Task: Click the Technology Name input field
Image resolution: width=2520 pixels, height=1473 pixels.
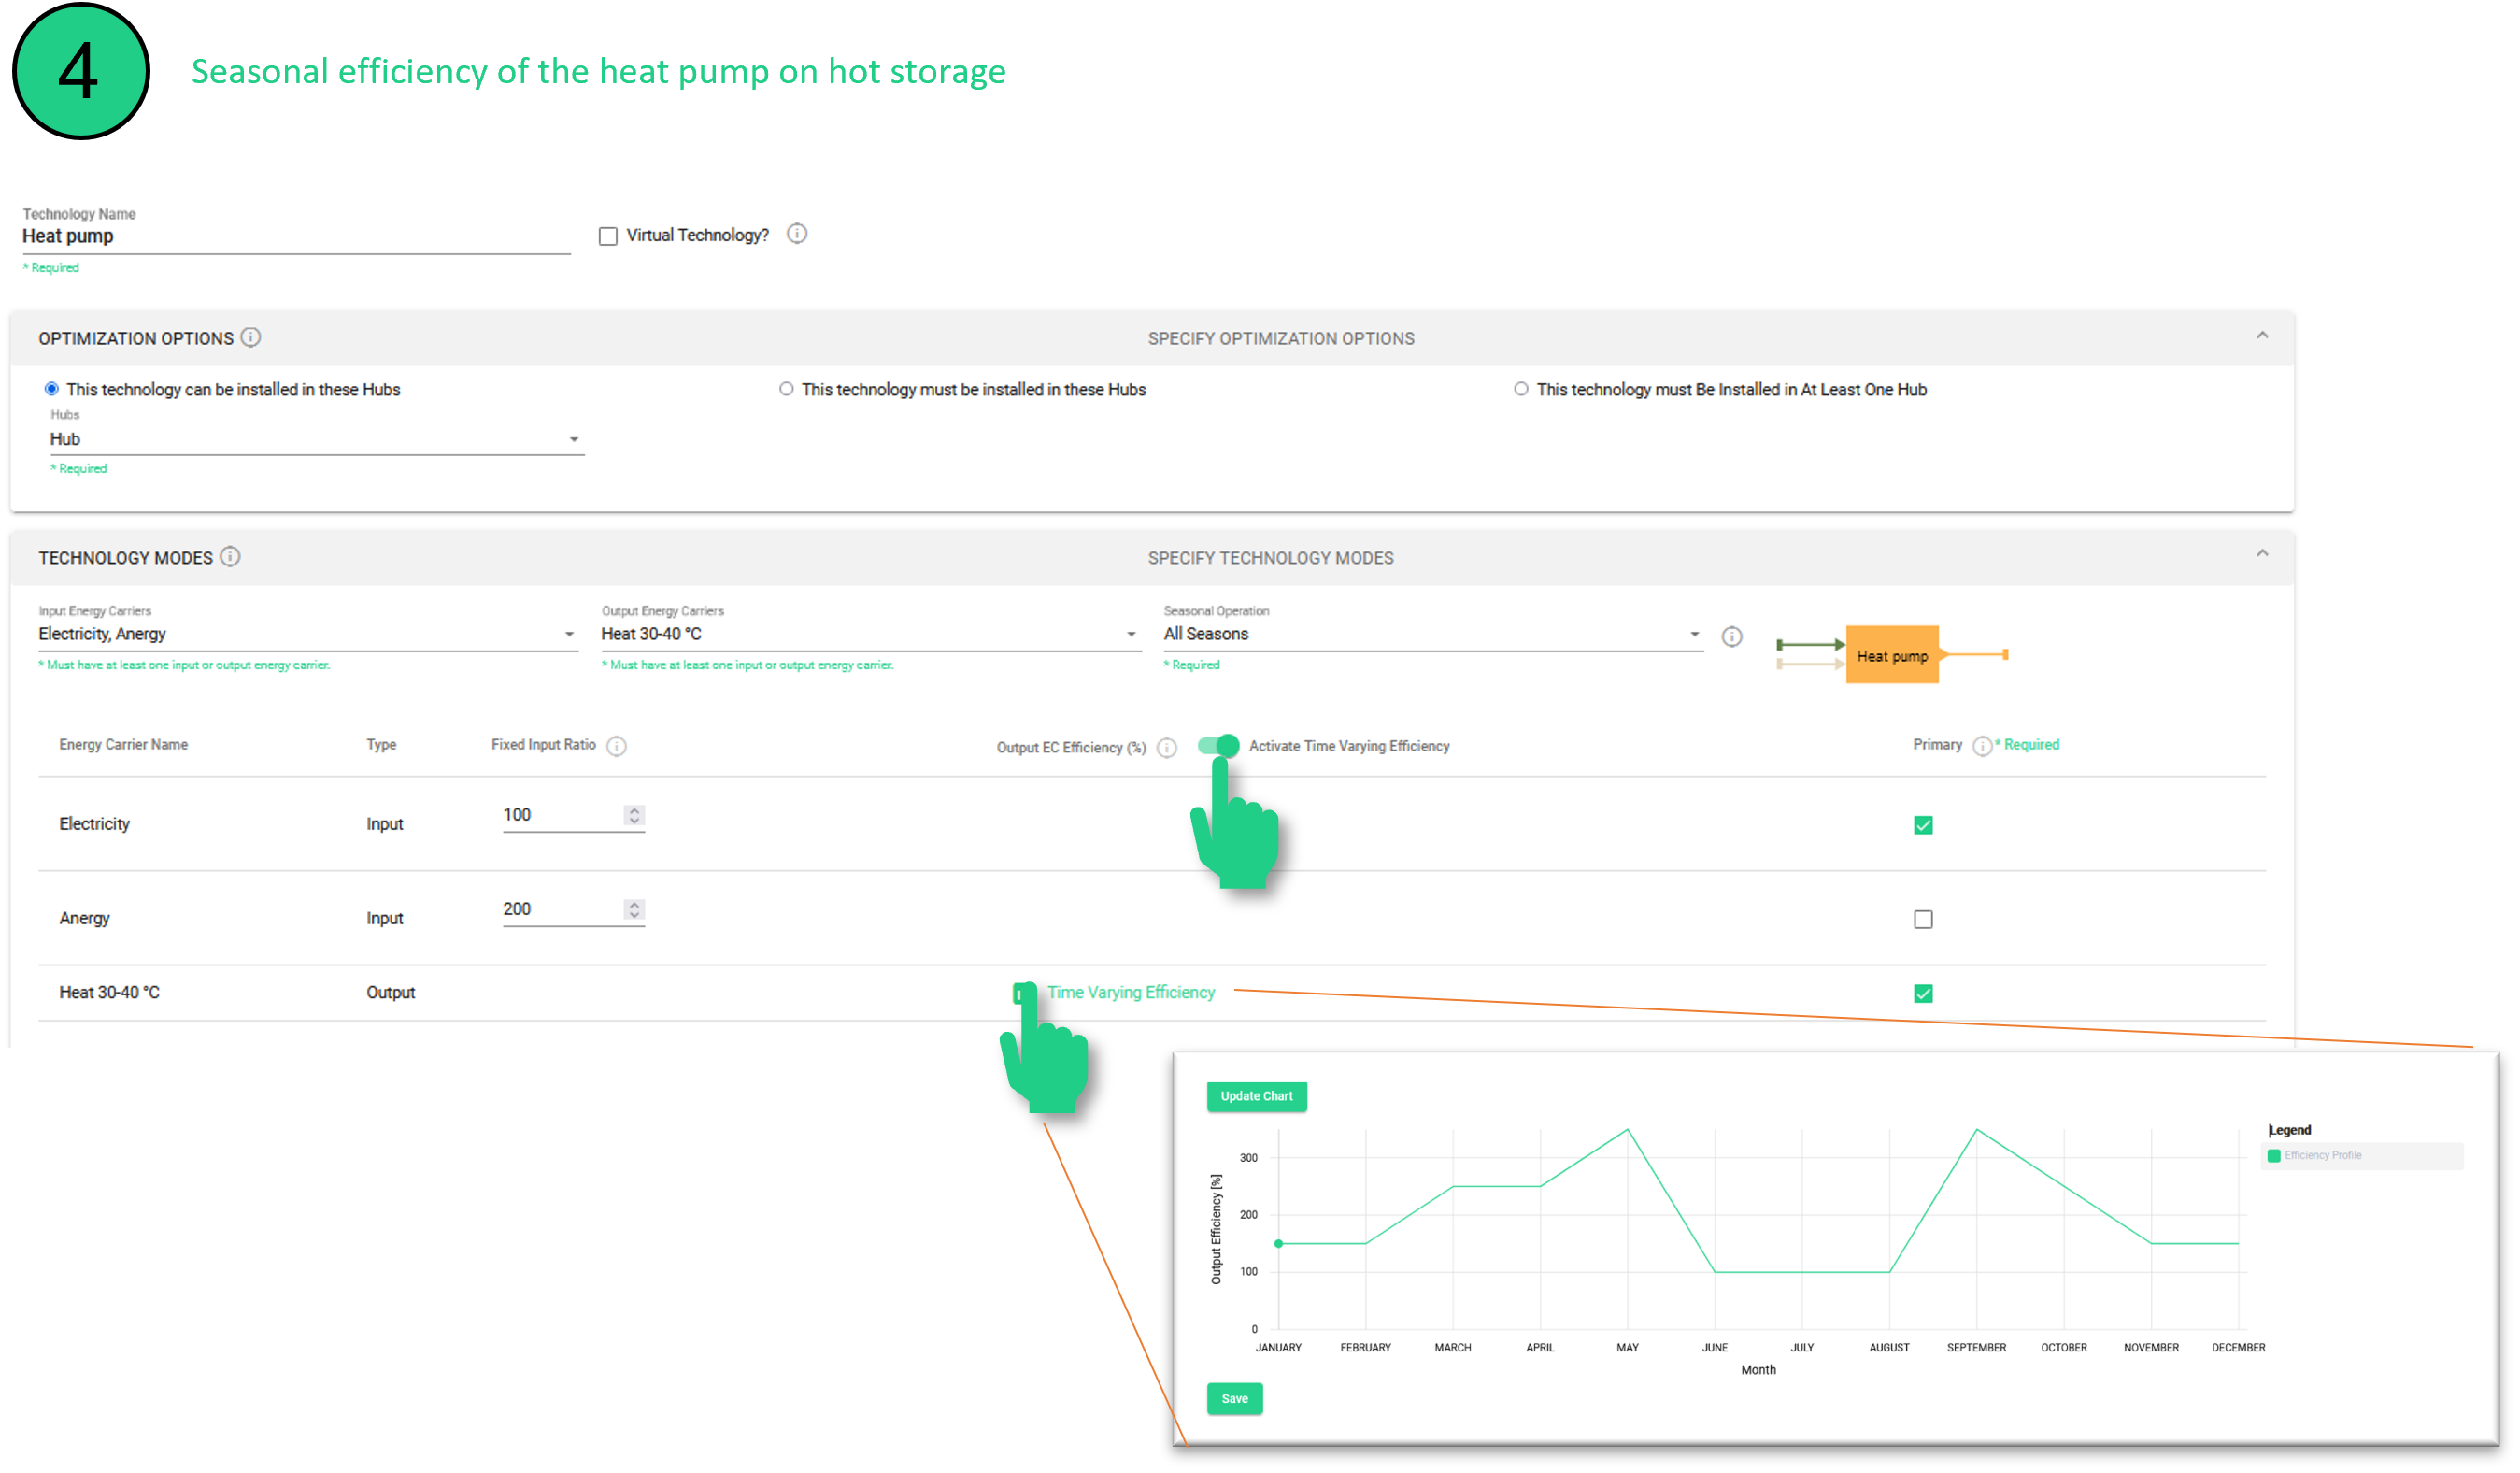Action: tap(295, 237)
